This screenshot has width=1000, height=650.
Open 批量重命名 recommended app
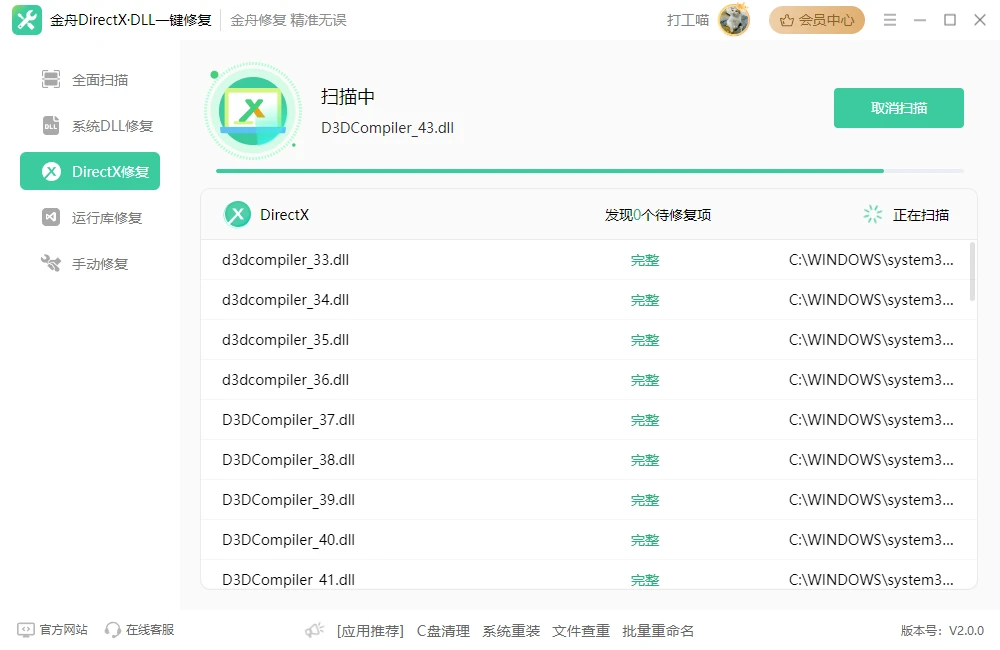658,631
